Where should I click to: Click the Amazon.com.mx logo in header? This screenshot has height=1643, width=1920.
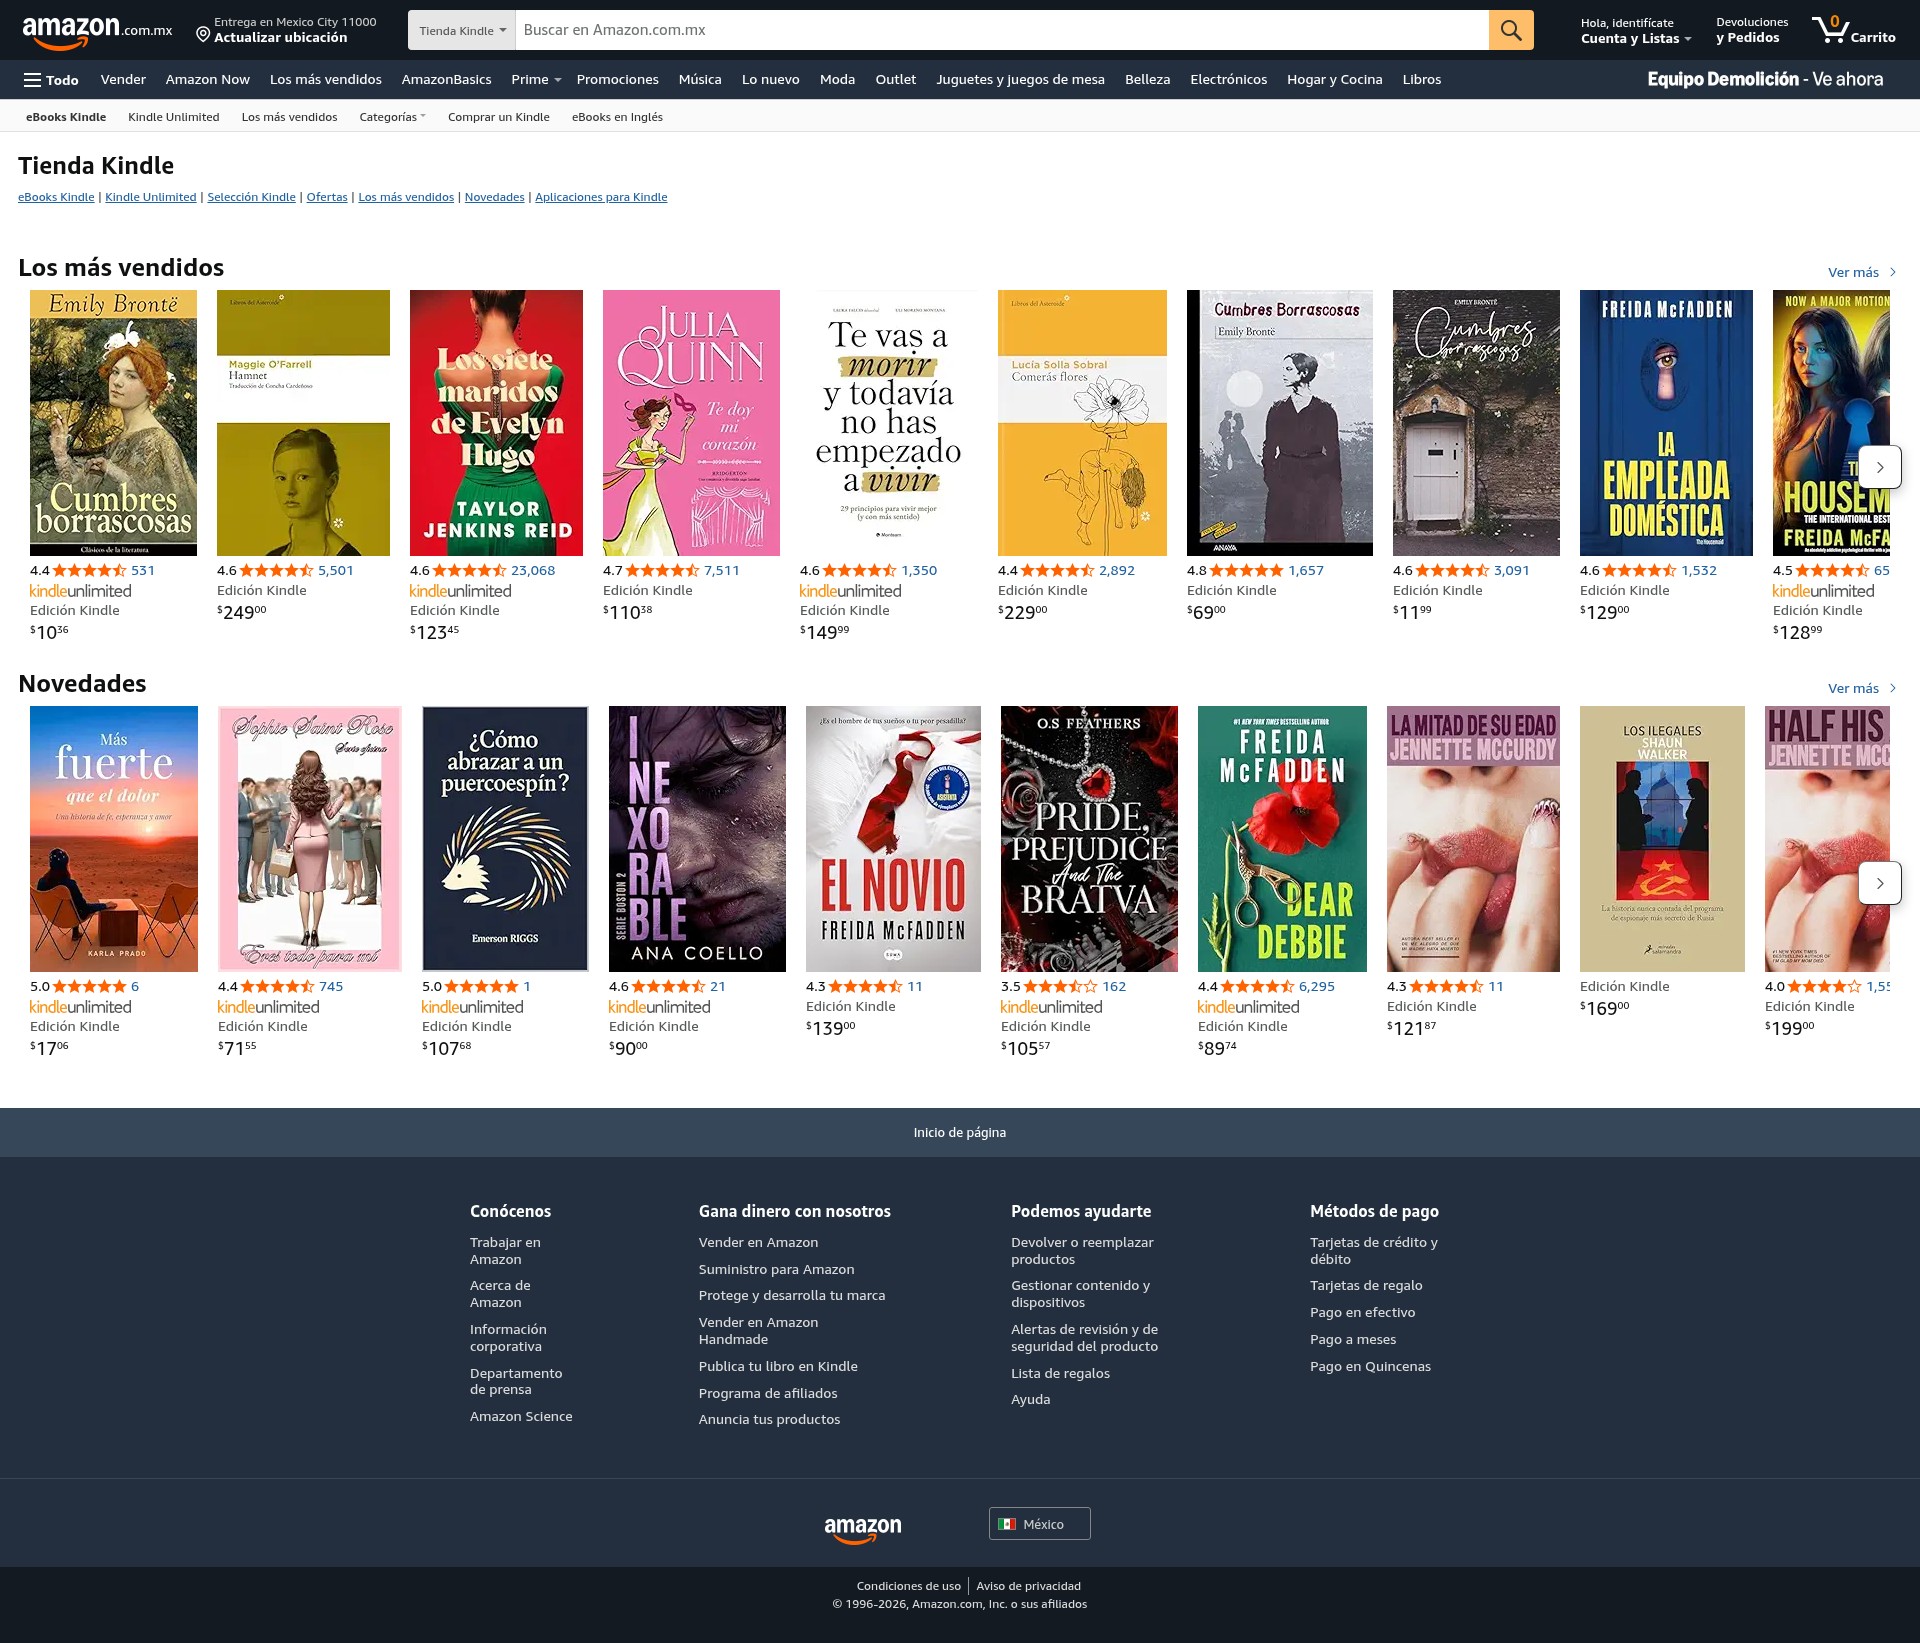[x=97, y=31]
